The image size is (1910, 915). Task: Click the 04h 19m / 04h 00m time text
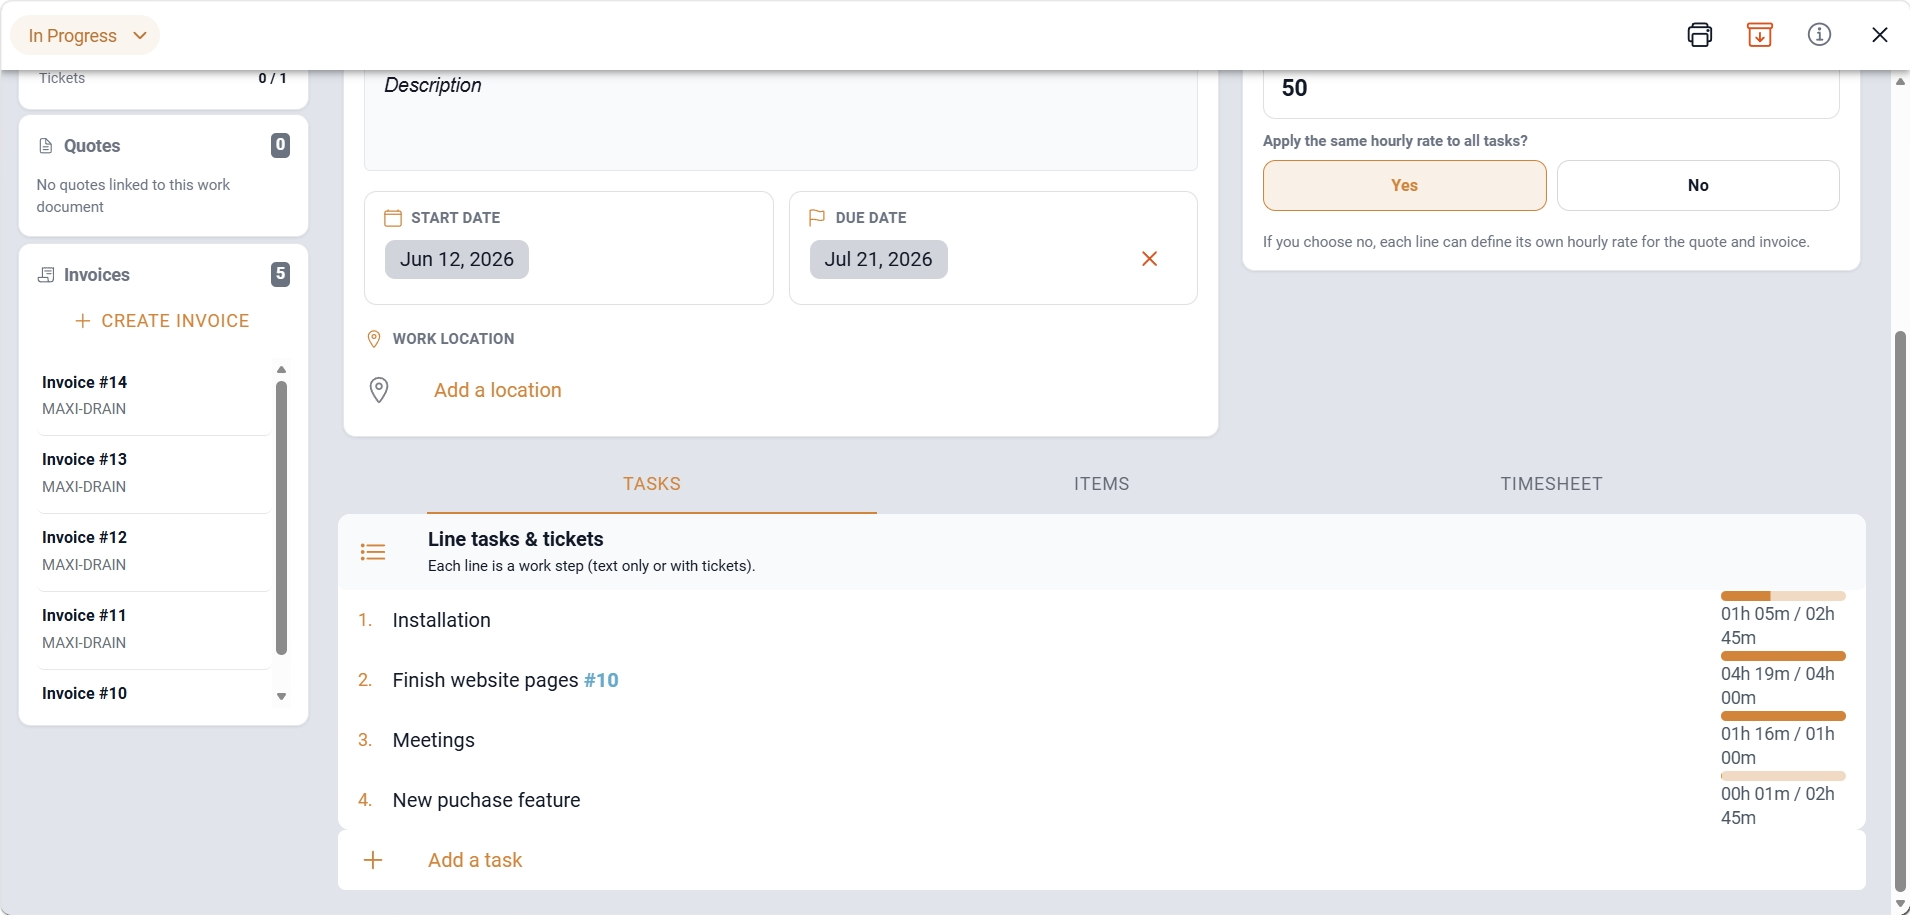click(x=1778, y=686)
